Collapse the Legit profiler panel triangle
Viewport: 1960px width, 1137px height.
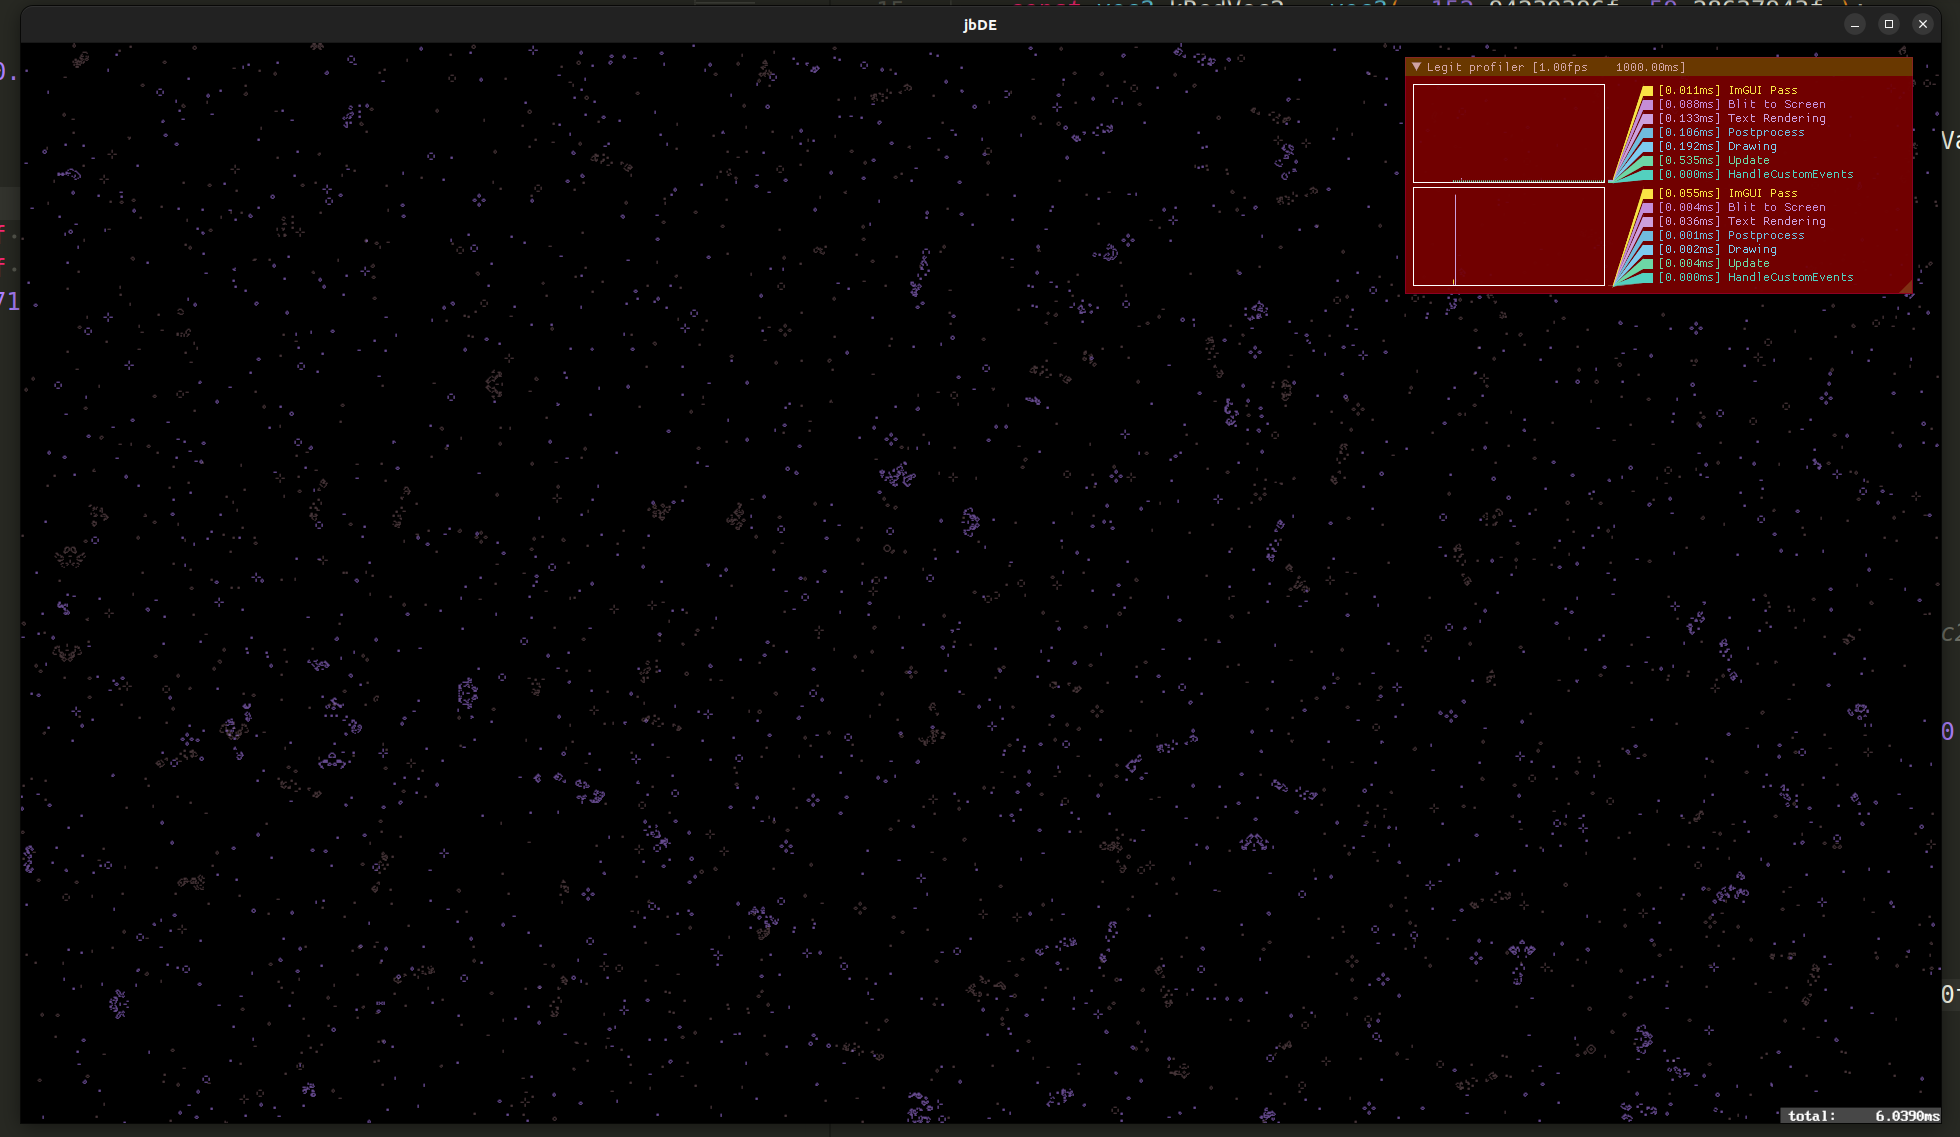(x=1416, y=67)
